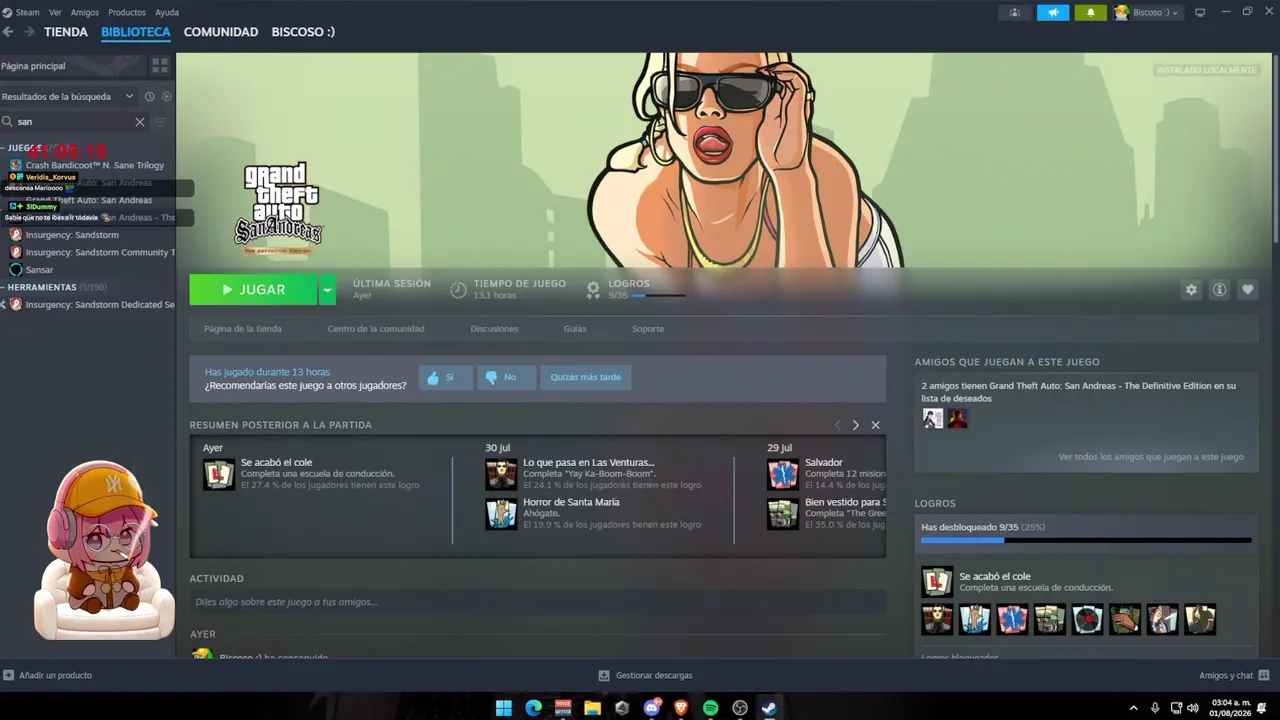The width and height of the screenshot is (1280, 720).
Task: Open the Ver menu
Action: pyautogui.click(x=55, y=12)
